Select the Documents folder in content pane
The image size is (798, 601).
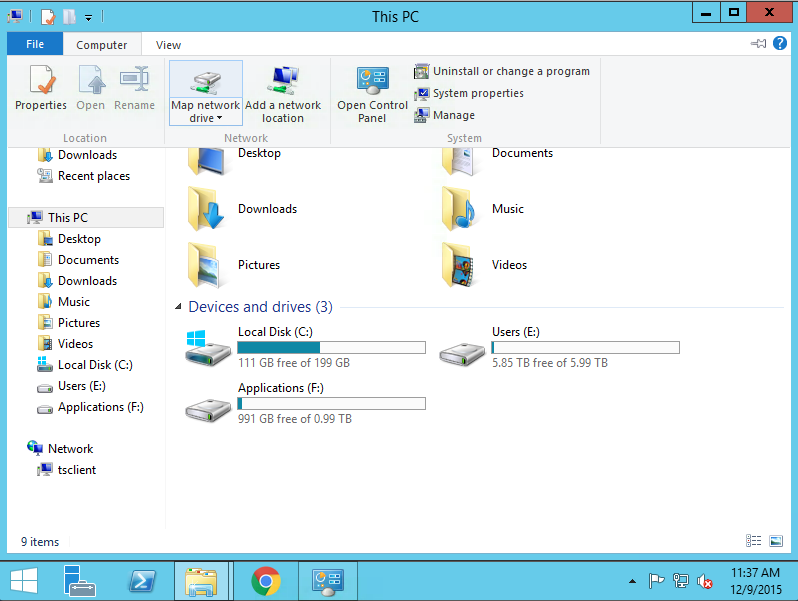pyautogui.click(x=498, y=161)
